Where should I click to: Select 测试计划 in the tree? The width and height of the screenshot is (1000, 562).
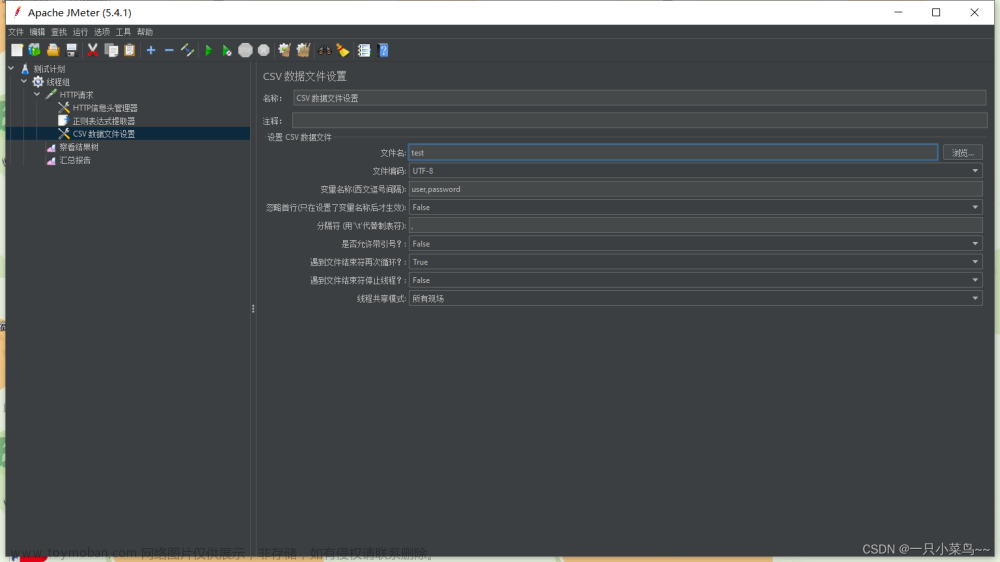(x=49, y=69)
